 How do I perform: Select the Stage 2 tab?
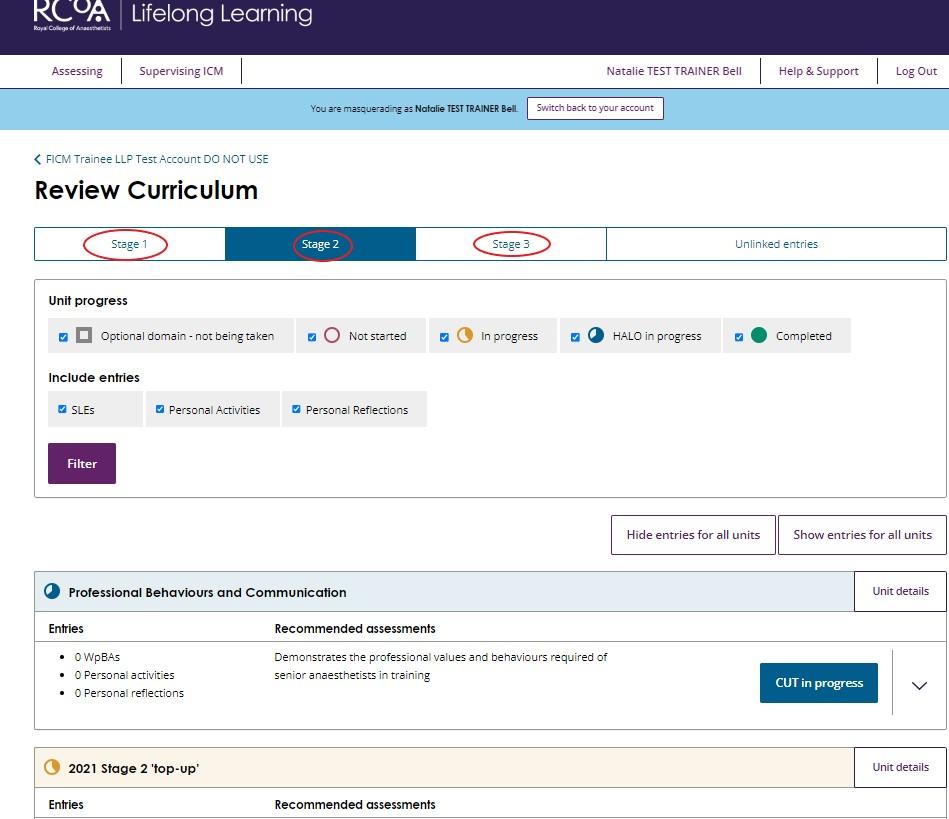(320, 244)
